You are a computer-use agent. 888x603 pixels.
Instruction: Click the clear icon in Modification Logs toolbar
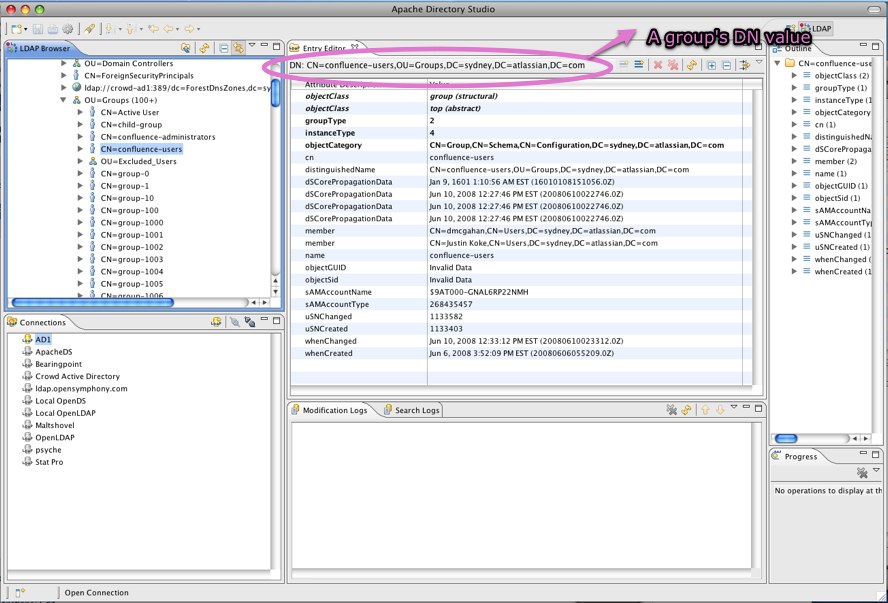tap(672, 410)
